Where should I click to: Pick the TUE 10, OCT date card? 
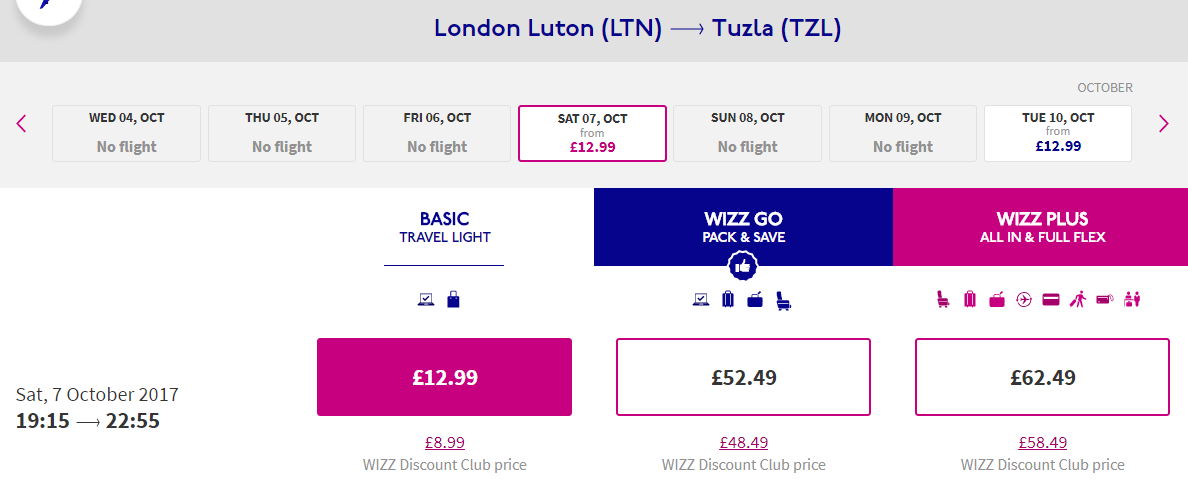coord(1058,133)
